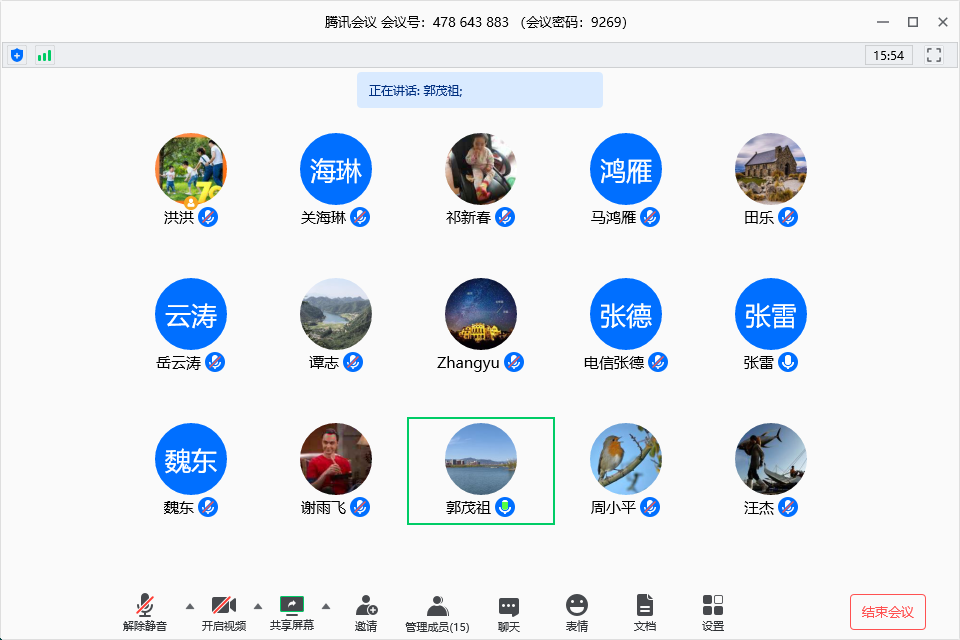Expand audio options arrow beside unmute

point(190,606)
